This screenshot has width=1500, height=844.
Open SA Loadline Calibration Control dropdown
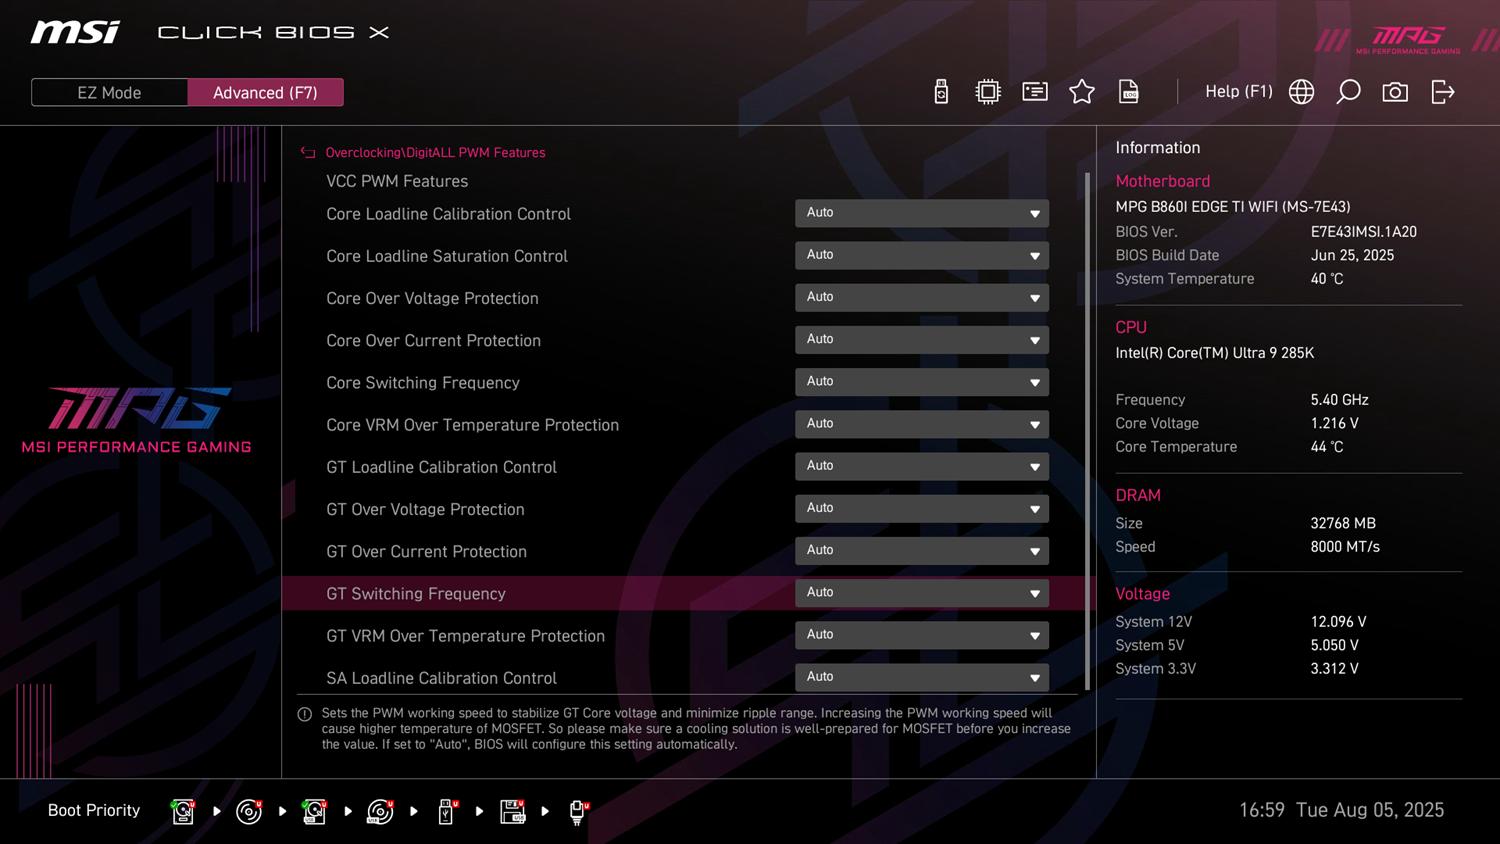pos(921,677)
